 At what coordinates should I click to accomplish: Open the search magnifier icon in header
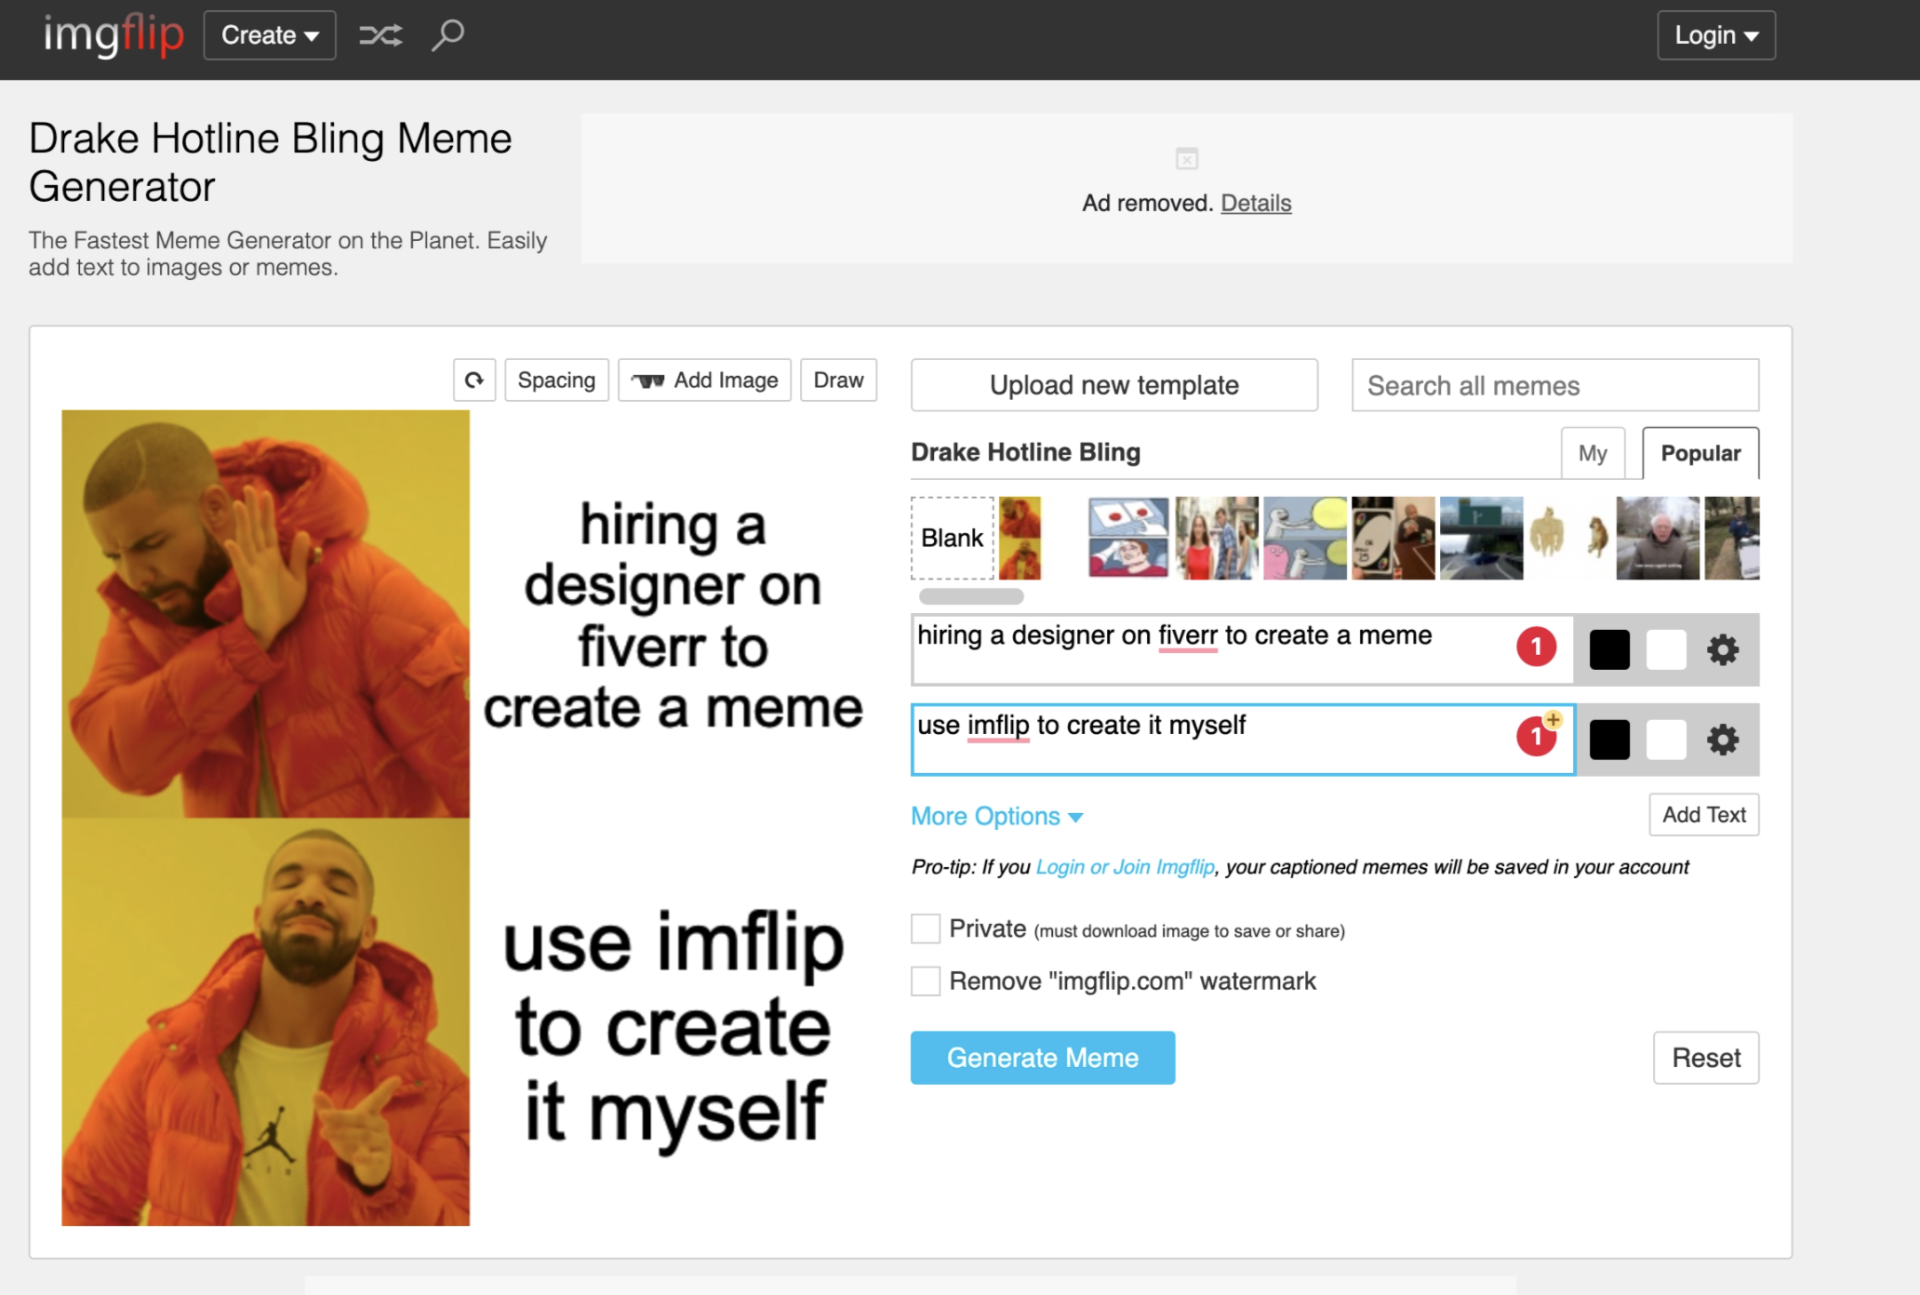click(448, 35)
